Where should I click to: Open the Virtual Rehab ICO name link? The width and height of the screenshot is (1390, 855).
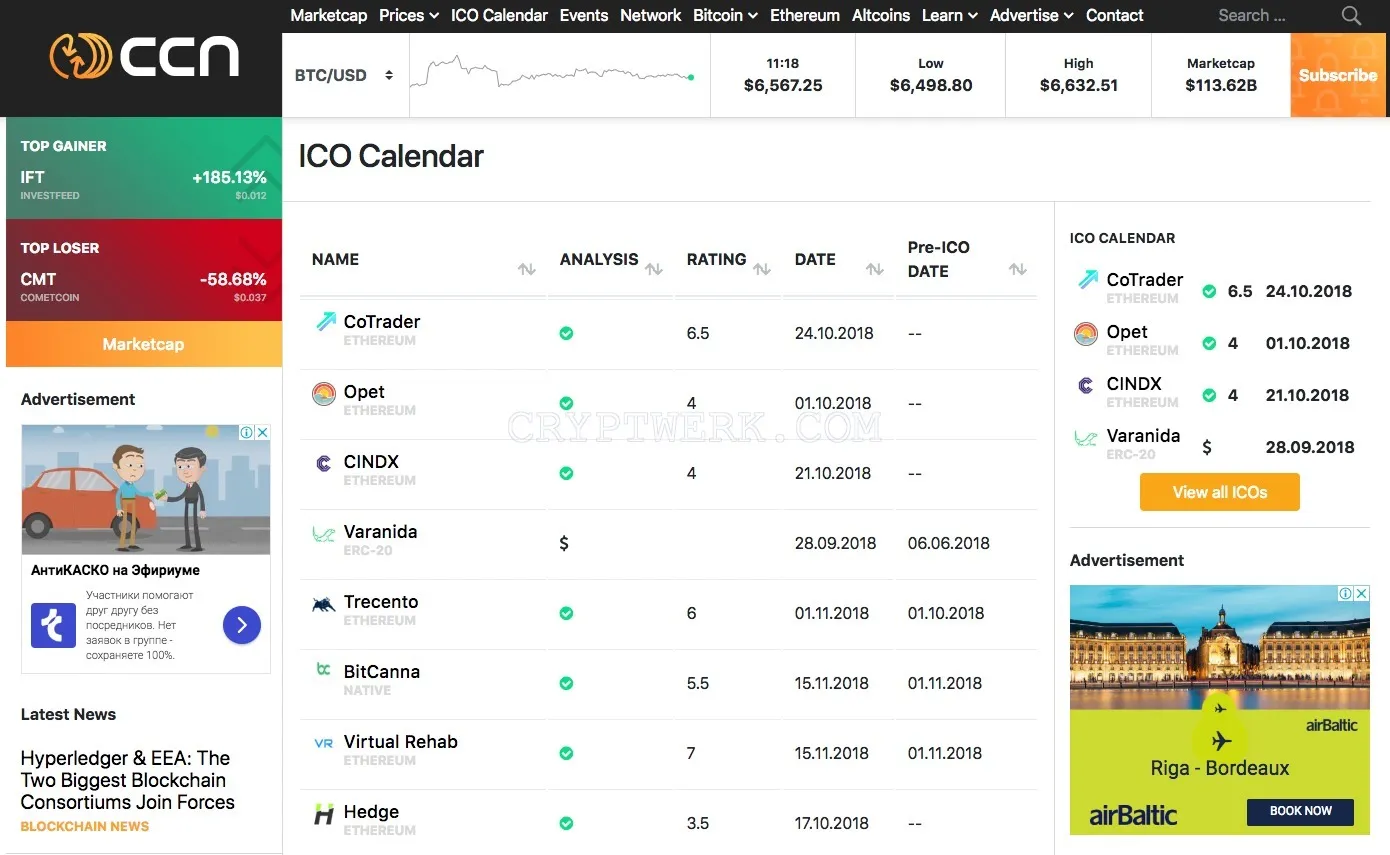click(401, 742)
